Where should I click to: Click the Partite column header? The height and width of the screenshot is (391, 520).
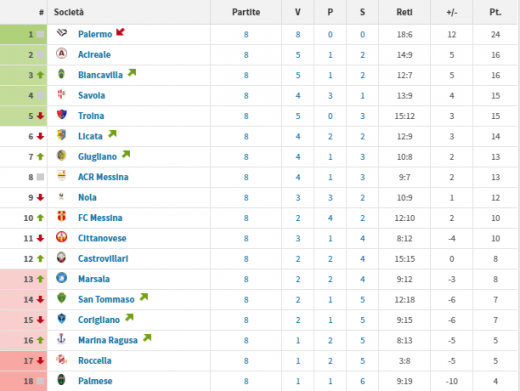click(x=246, y=12)
